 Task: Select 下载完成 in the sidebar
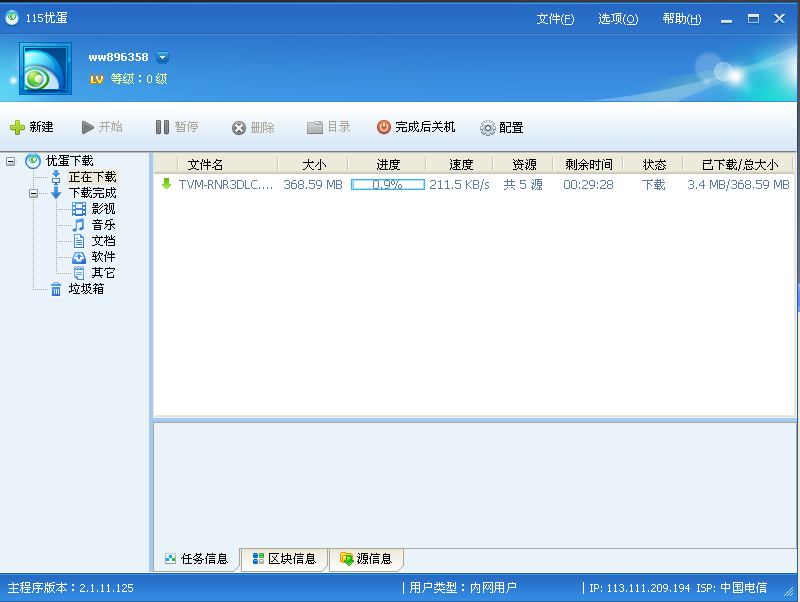[x=92, y=193]
